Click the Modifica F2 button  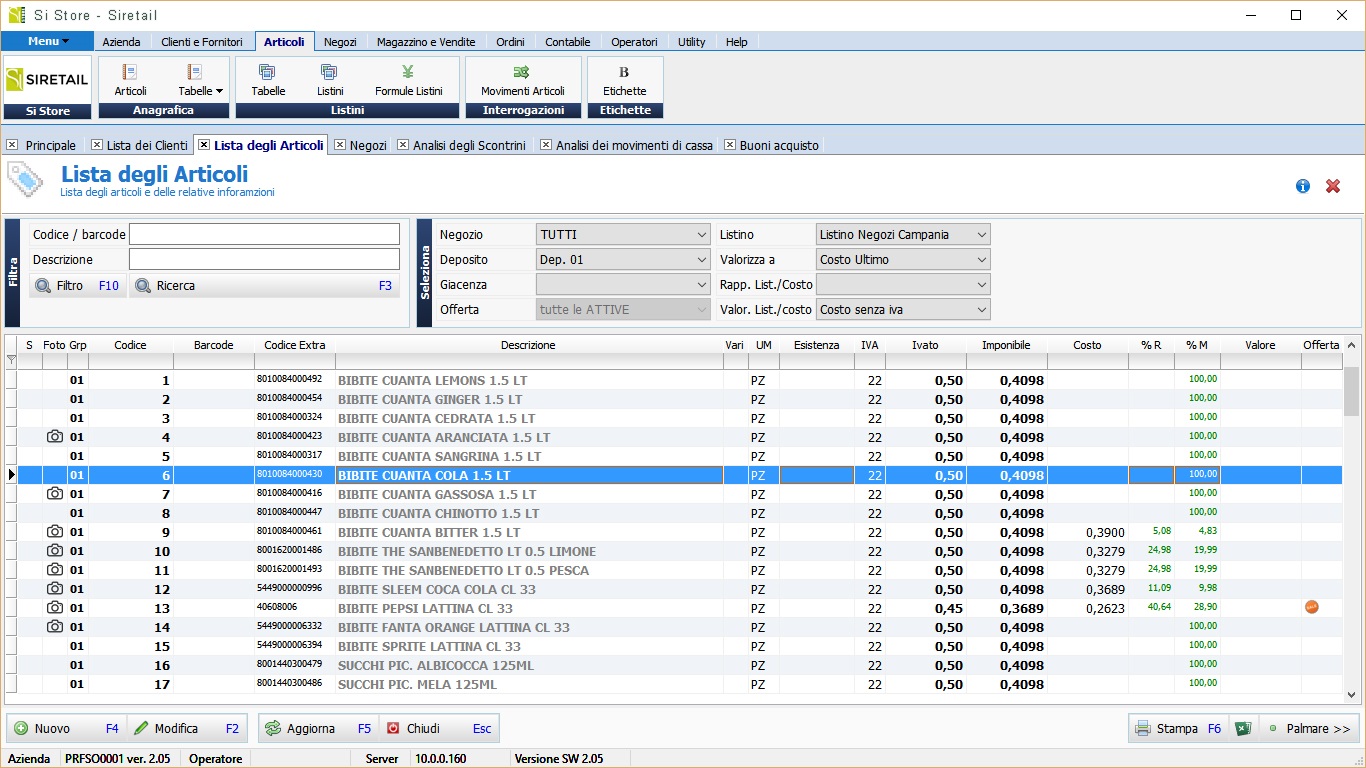186,729
